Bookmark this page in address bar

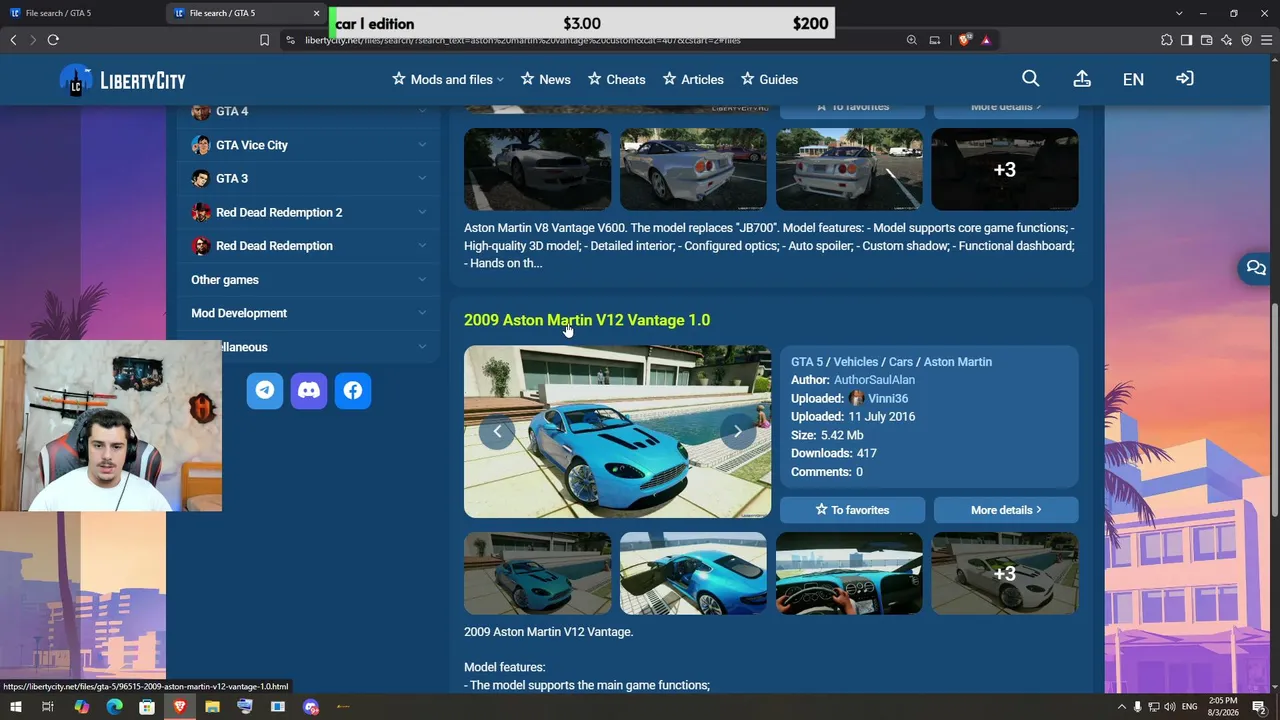click(x=264, y=40)
